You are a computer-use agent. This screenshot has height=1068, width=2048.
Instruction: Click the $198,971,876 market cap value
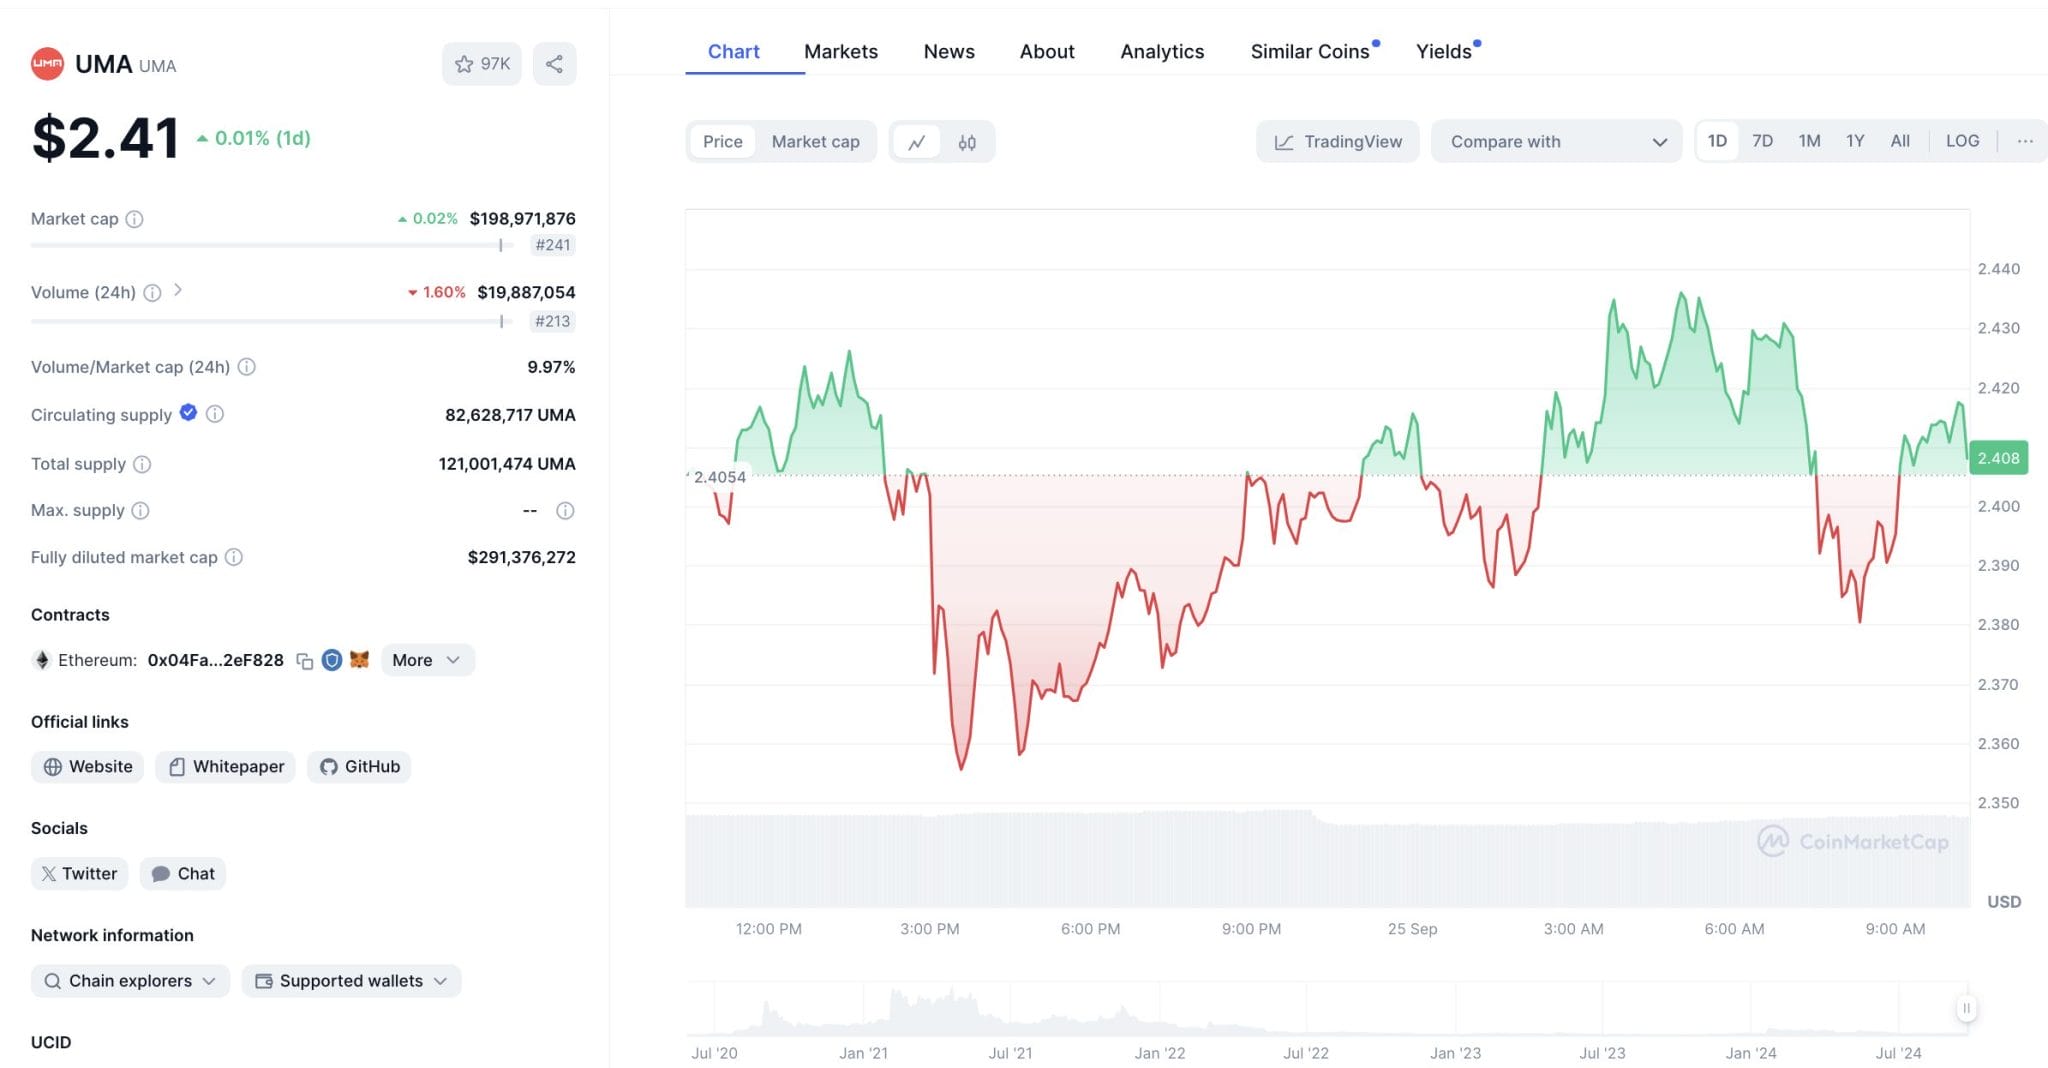(x=522, y=219)
